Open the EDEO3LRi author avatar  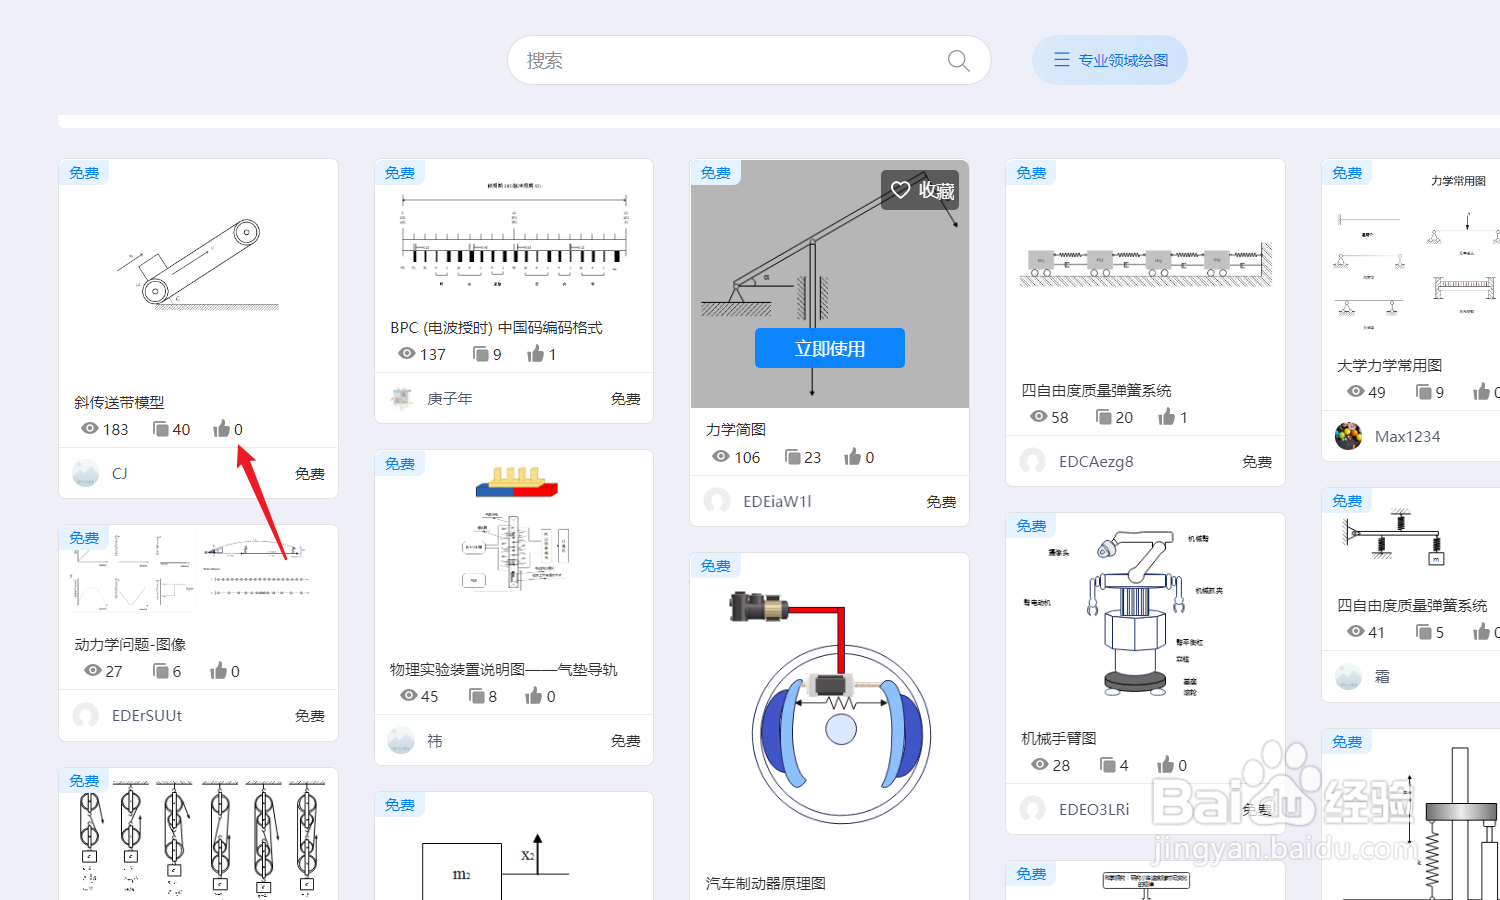tap(1033, 809)
